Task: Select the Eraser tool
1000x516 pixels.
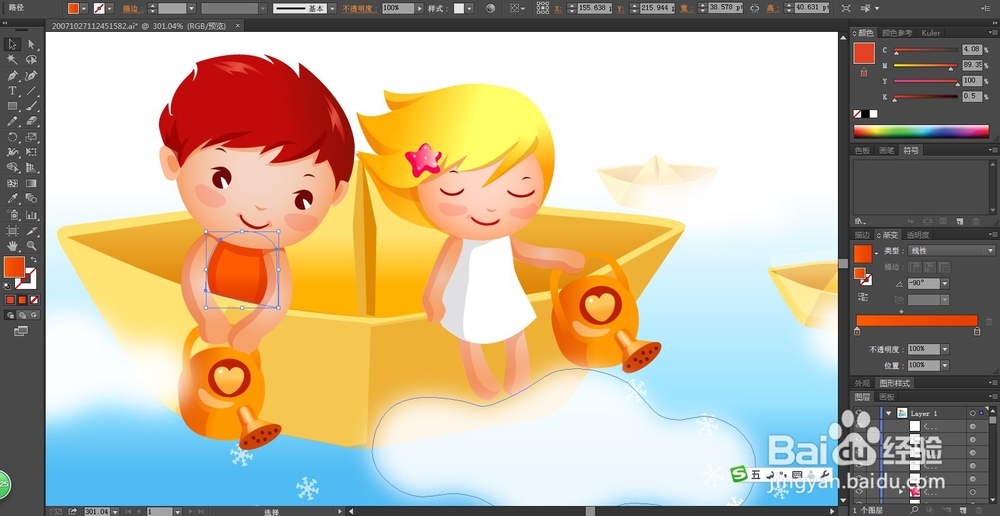Action: click(x=31, y=121)
